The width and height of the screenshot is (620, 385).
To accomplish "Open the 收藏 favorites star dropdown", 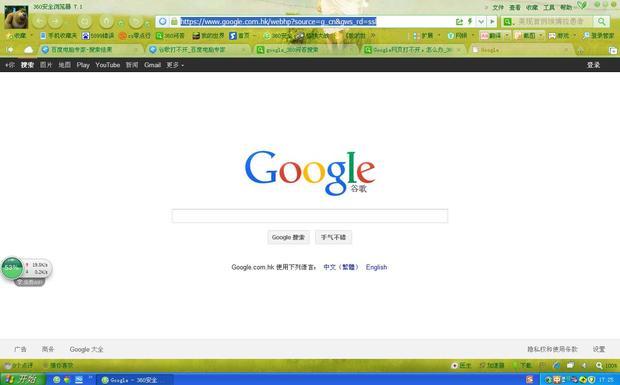I will (x=19, y=36).
